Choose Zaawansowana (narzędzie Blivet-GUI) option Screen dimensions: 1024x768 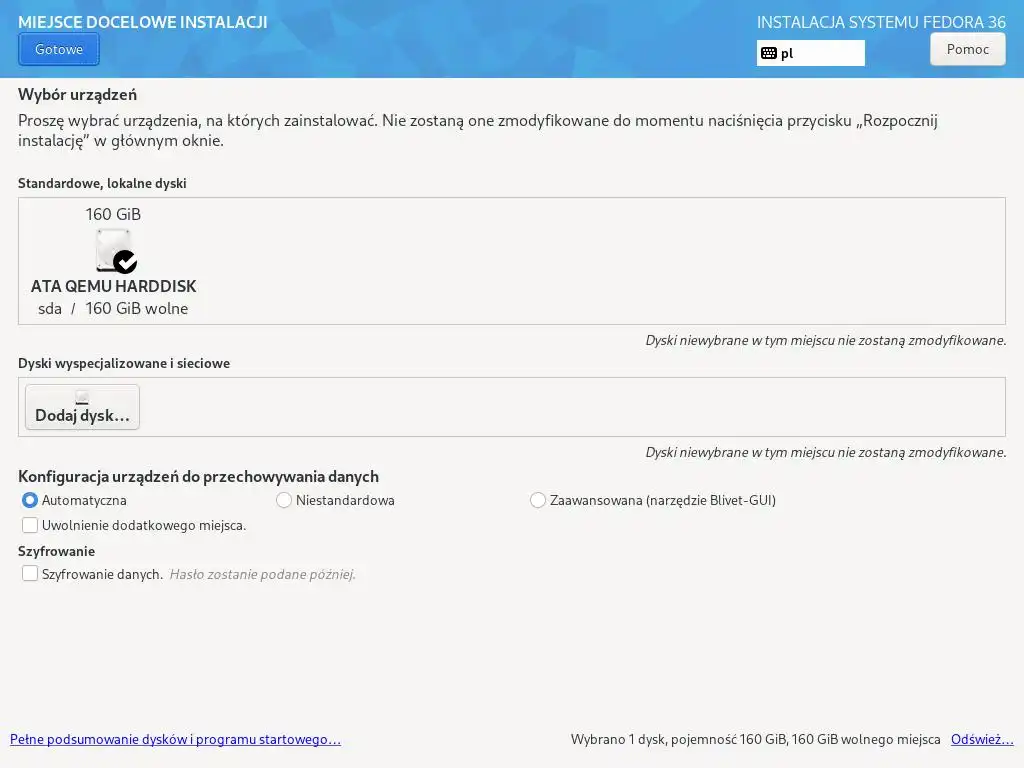point(537,500)
